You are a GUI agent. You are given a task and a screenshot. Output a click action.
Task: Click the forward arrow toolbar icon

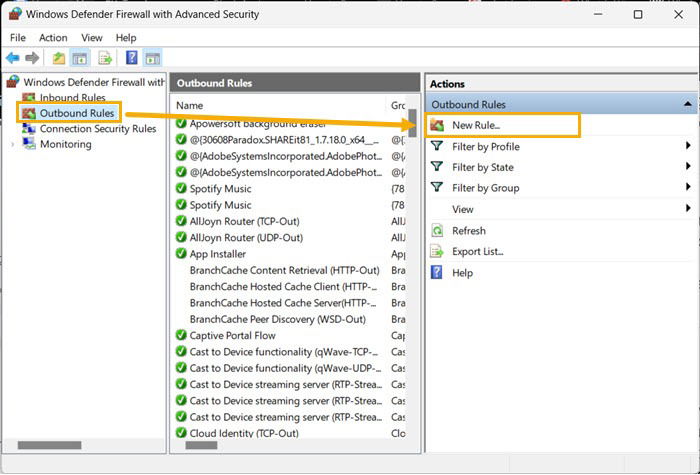click(x=32, y=58)
